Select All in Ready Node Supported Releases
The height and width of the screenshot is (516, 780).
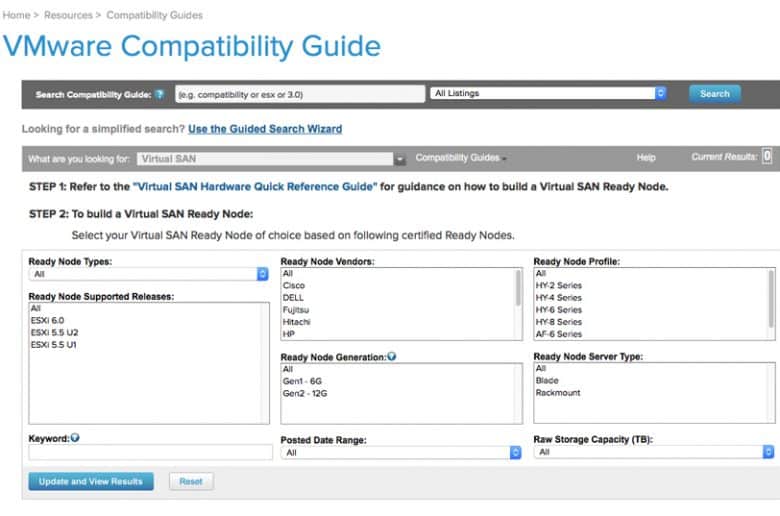[x=36, y=309]
